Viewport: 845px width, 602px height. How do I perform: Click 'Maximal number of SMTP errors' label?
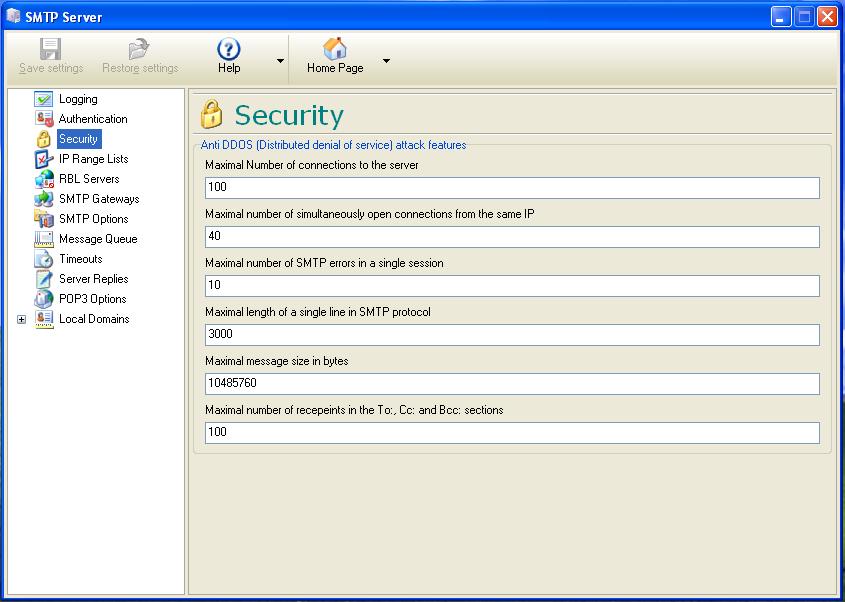[324, 263]
